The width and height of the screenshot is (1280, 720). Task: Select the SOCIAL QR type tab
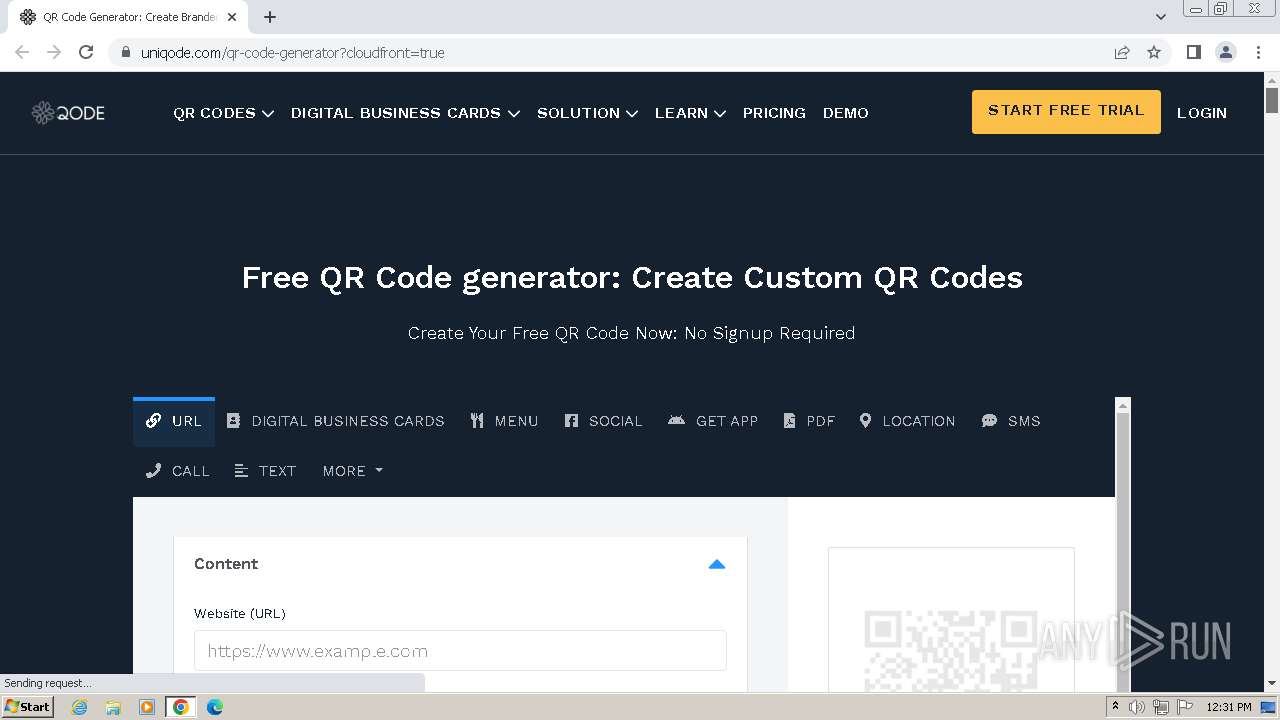(x=603, y=421)
